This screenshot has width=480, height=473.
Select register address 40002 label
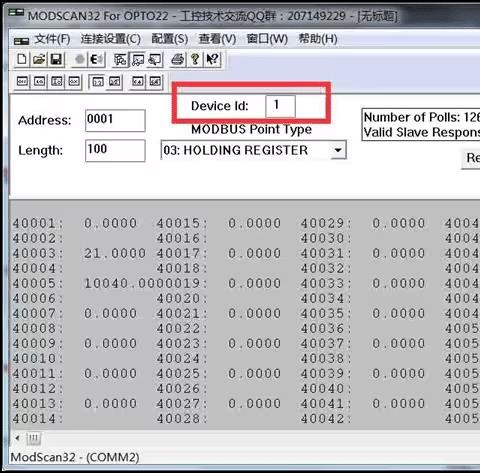point(38,238)
